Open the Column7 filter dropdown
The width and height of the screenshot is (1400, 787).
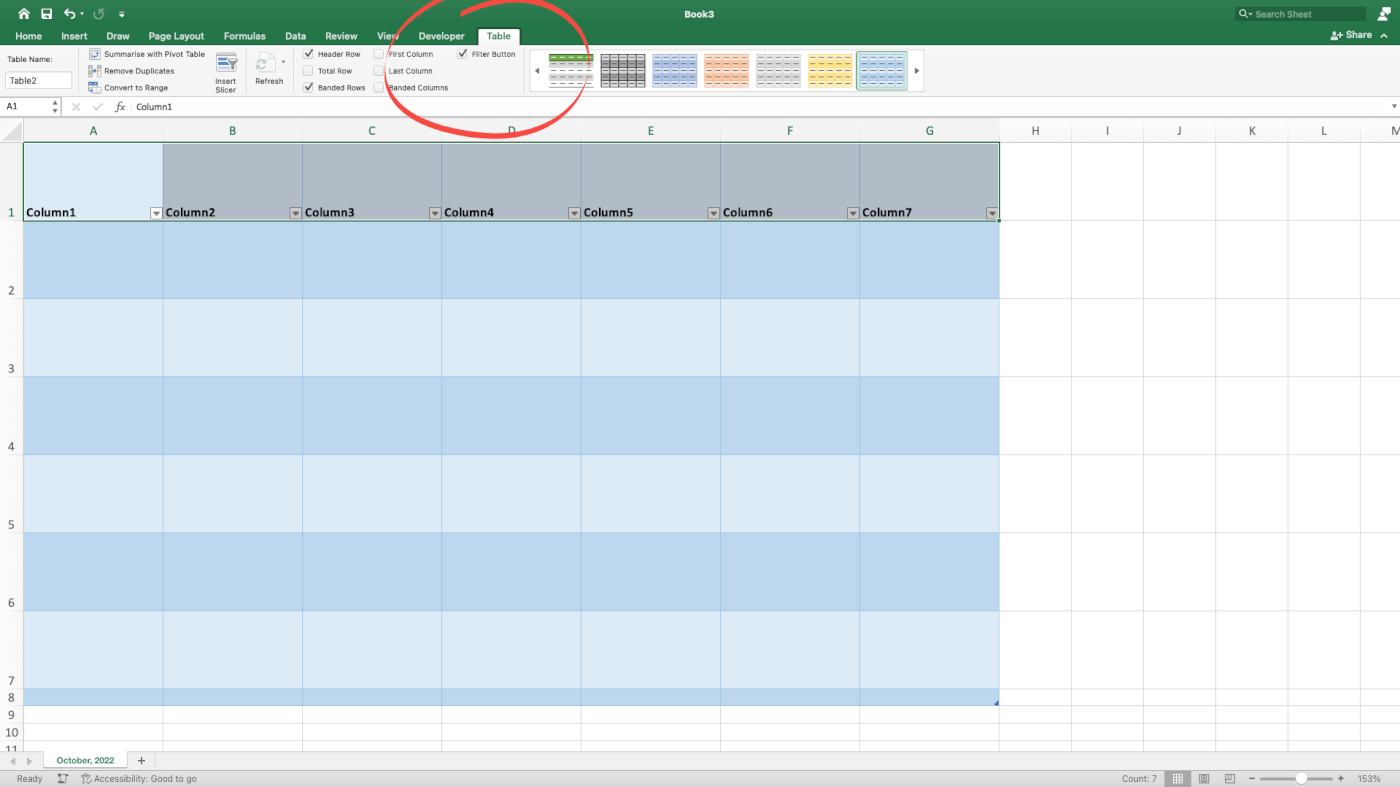point(991,212)
